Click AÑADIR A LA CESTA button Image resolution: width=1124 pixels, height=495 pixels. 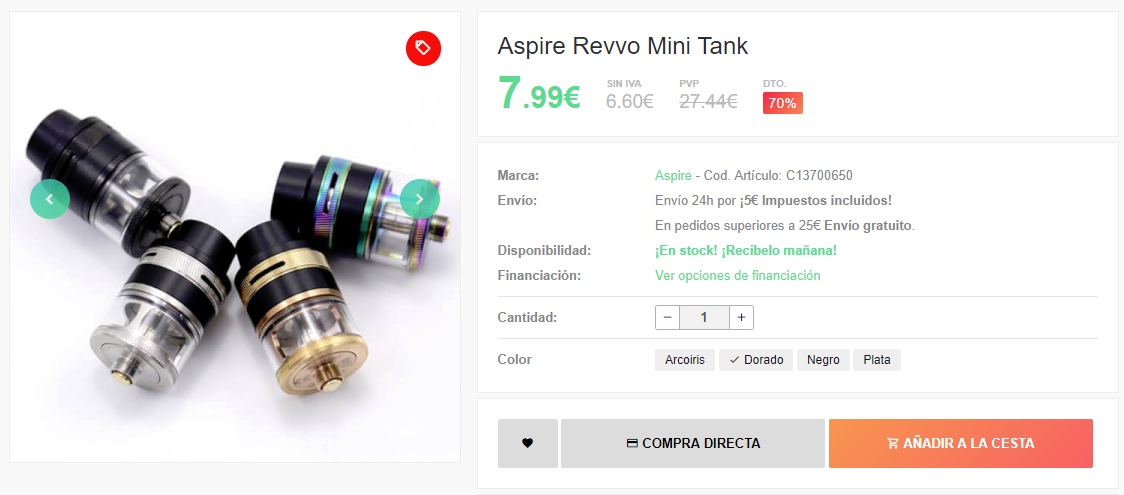(x=961, y=443)
